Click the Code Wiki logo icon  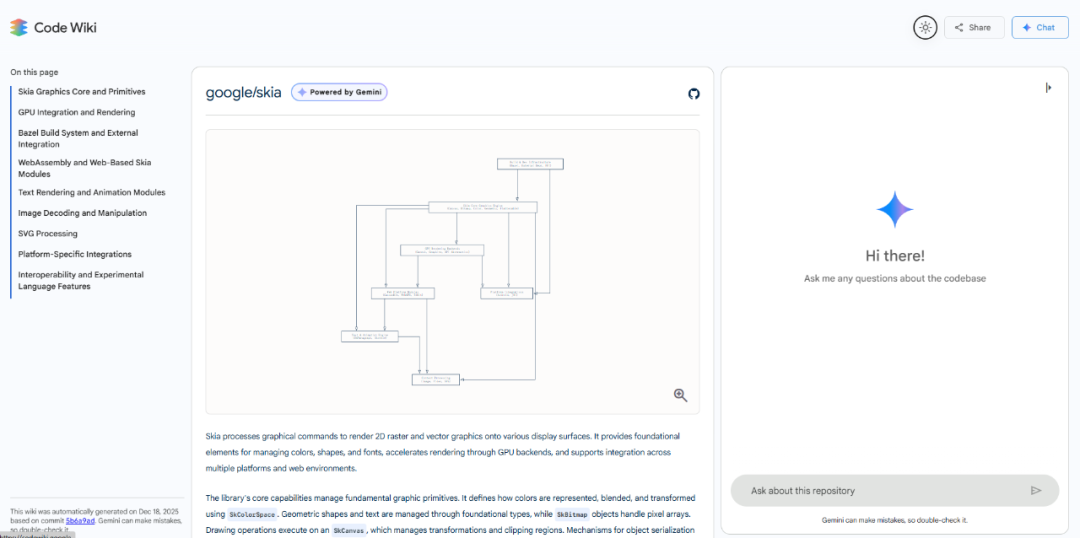coord(19,28)
